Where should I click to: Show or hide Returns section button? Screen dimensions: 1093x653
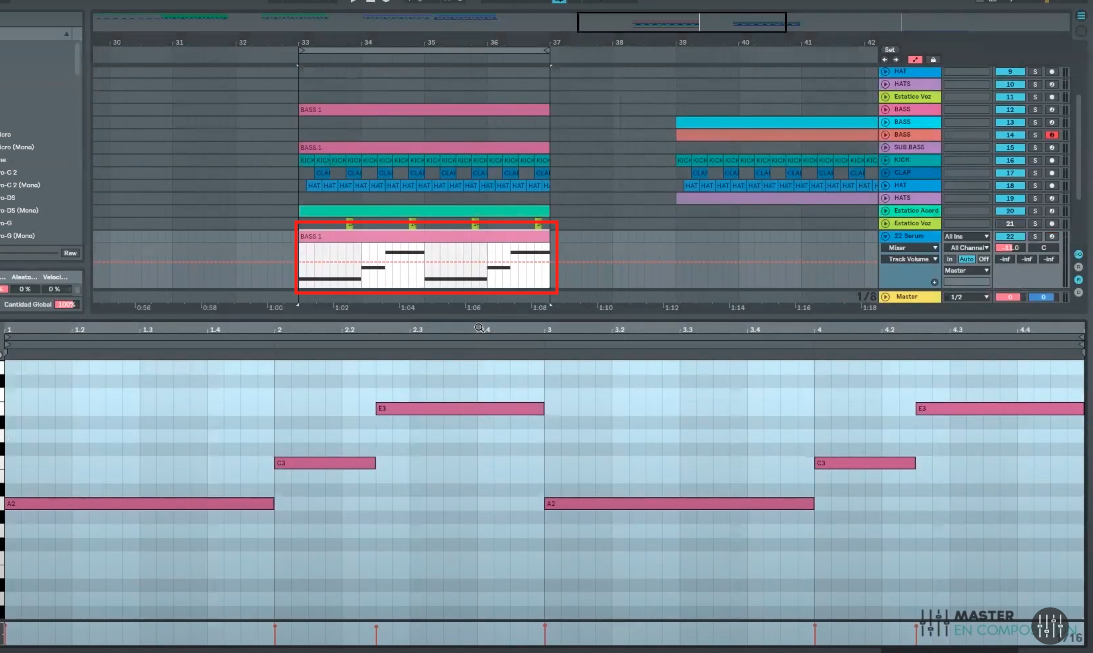[x=1078, y=267]
